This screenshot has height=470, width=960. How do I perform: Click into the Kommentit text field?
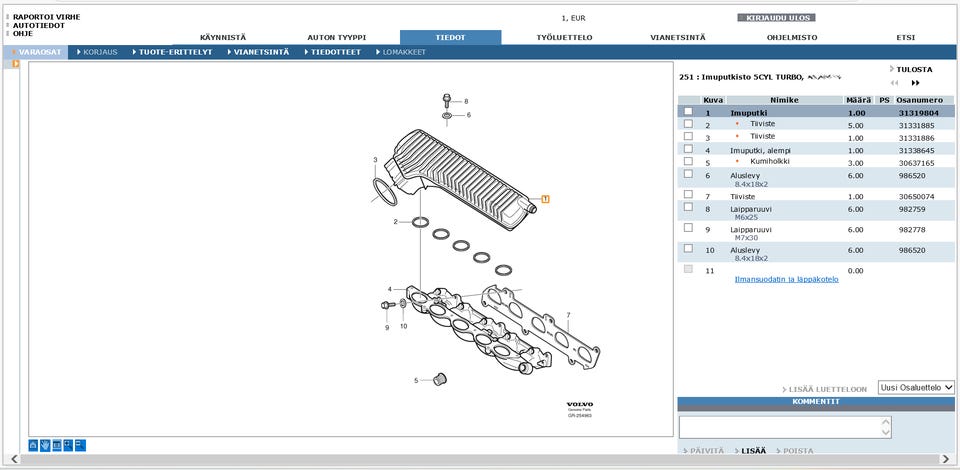(x=780, y=427)
